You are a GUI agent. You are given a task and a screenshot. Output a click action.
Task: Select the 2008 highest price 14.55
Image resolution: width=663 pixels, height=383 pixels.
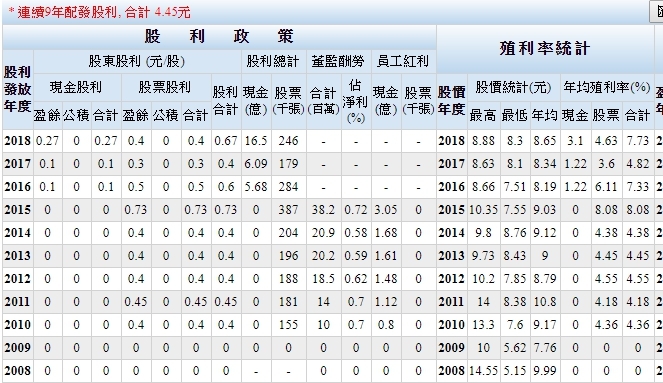[483, 371]
